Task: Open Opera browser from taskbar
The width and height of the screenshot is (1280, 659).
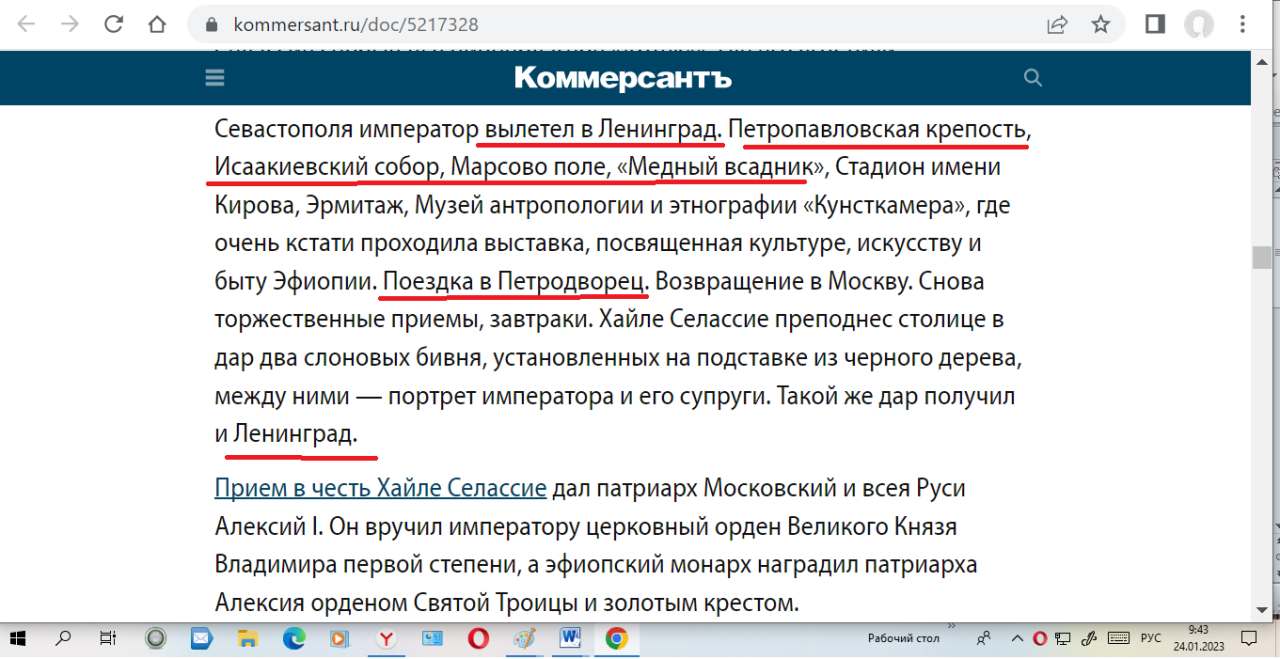Action: [x=478, y=638]
